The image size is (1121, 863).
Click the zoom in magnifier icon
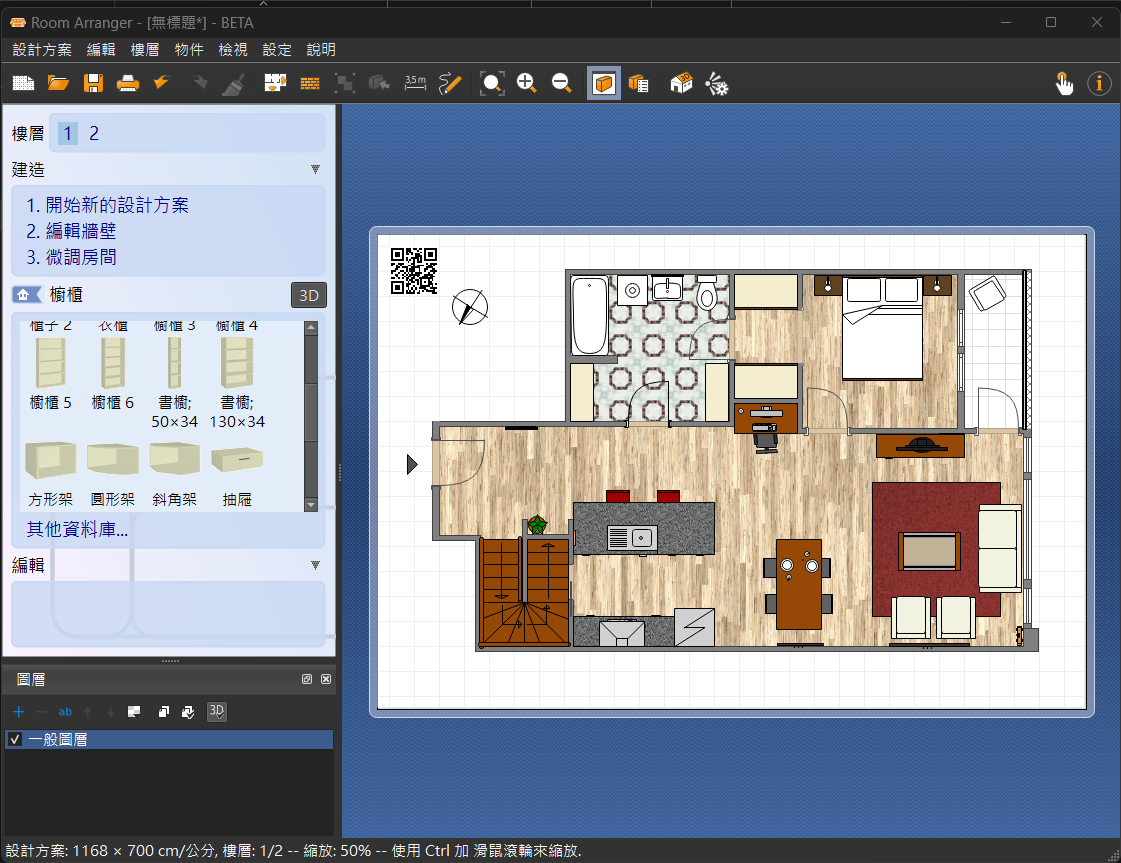point(527,84)
